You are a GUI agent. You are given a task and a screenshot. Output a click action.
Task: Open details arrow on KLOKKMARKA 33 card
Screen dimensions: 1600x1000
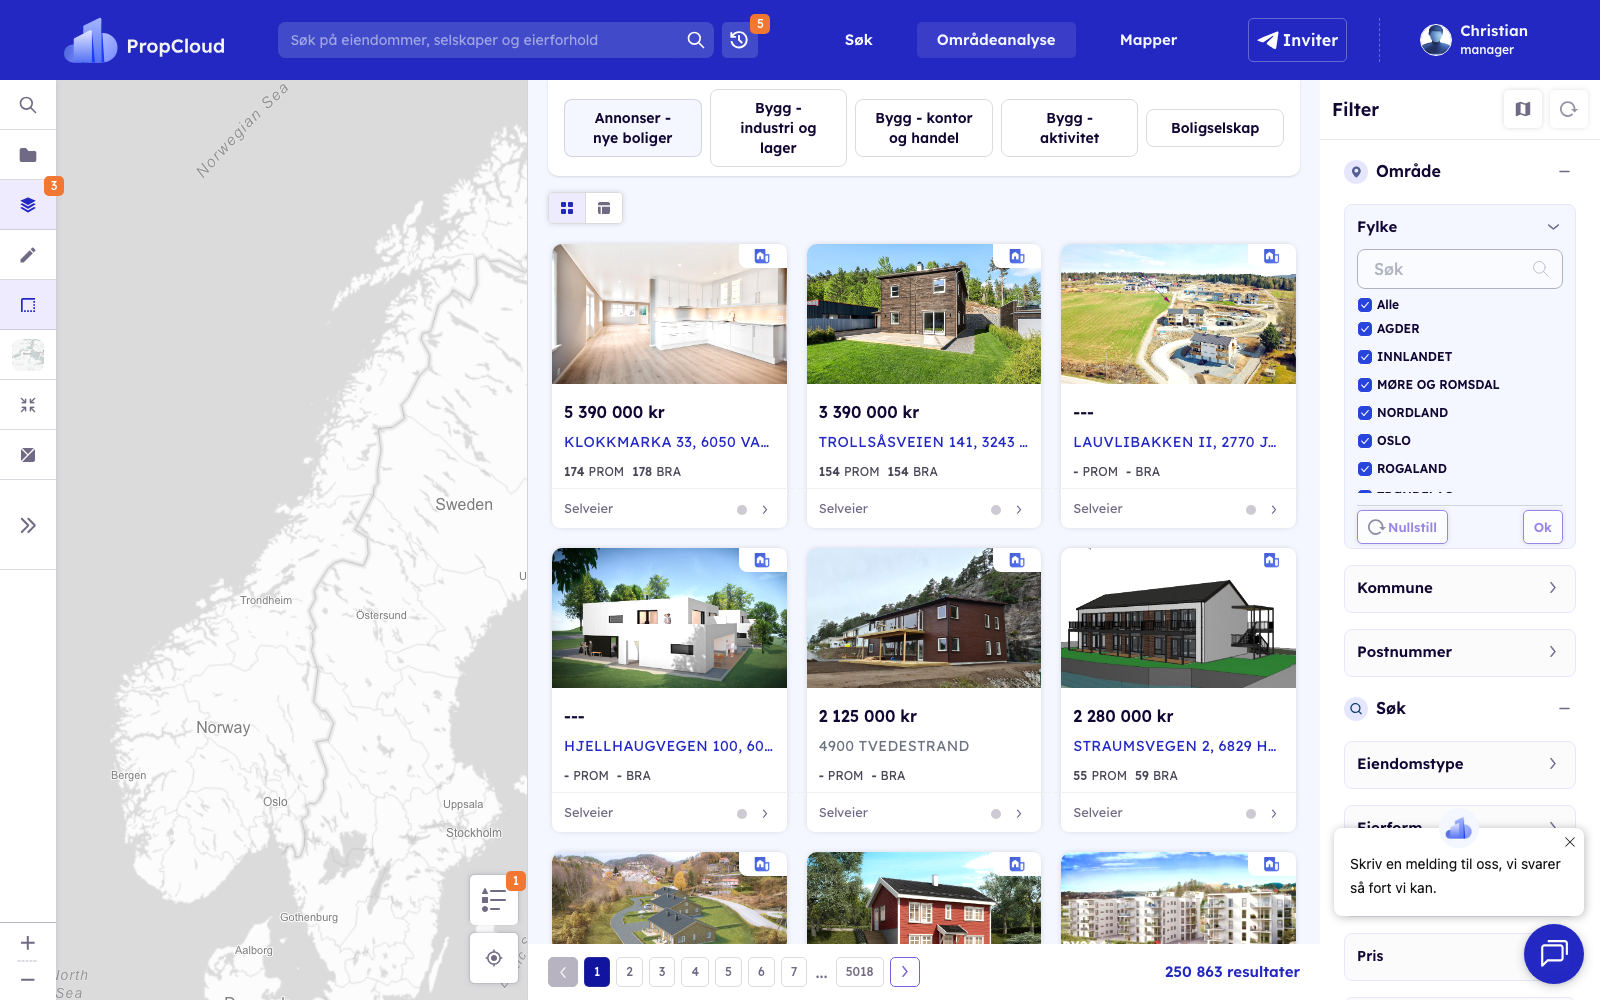(765, 510)
